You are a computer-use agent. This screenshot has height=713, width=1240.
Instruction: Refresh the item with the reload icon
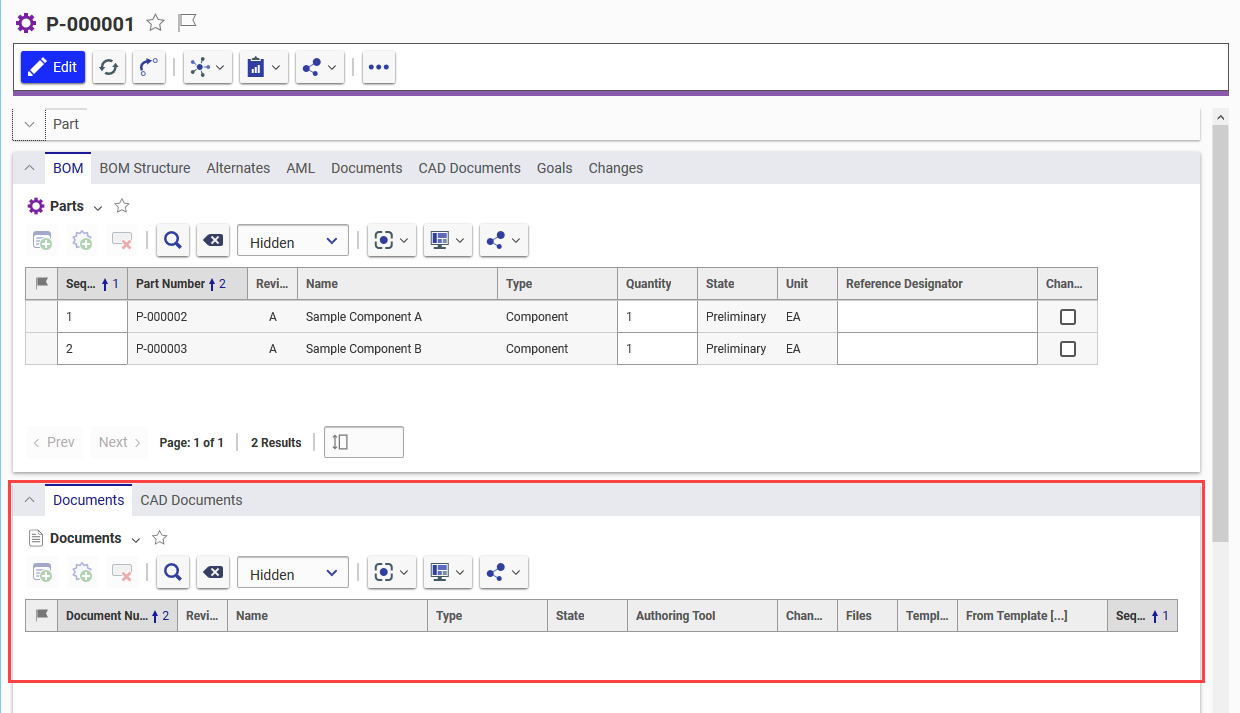pyautogui.click(x=109, y=67)
